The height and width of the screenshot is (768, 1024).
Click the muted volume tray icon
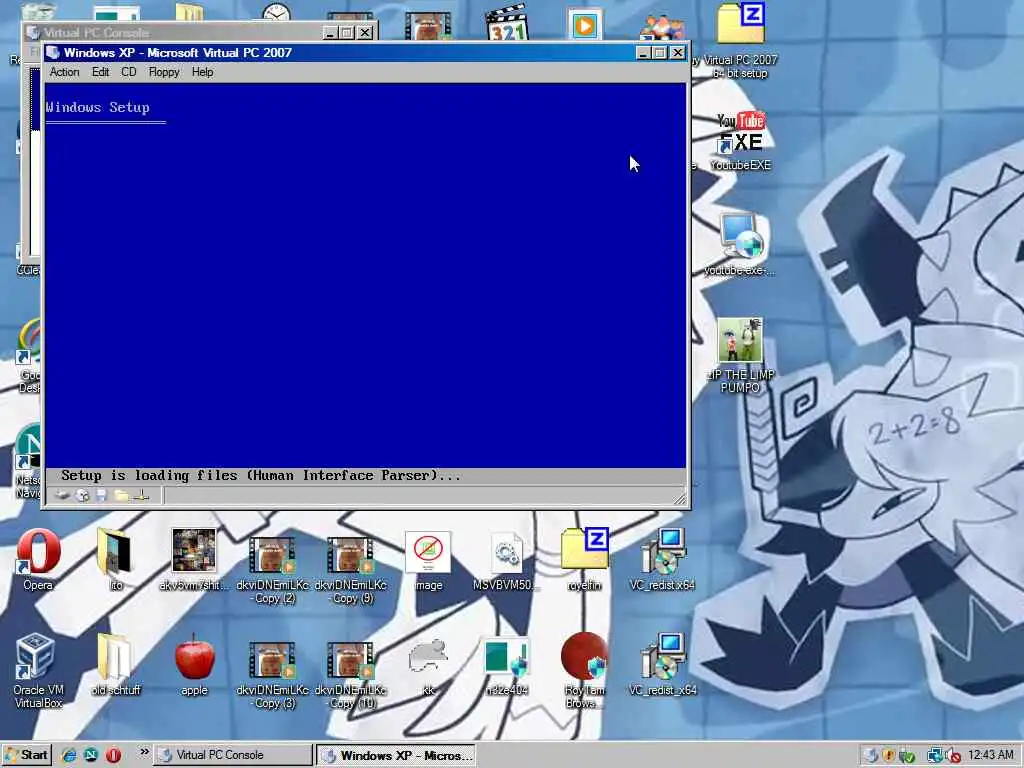click(x=954, y=756)
